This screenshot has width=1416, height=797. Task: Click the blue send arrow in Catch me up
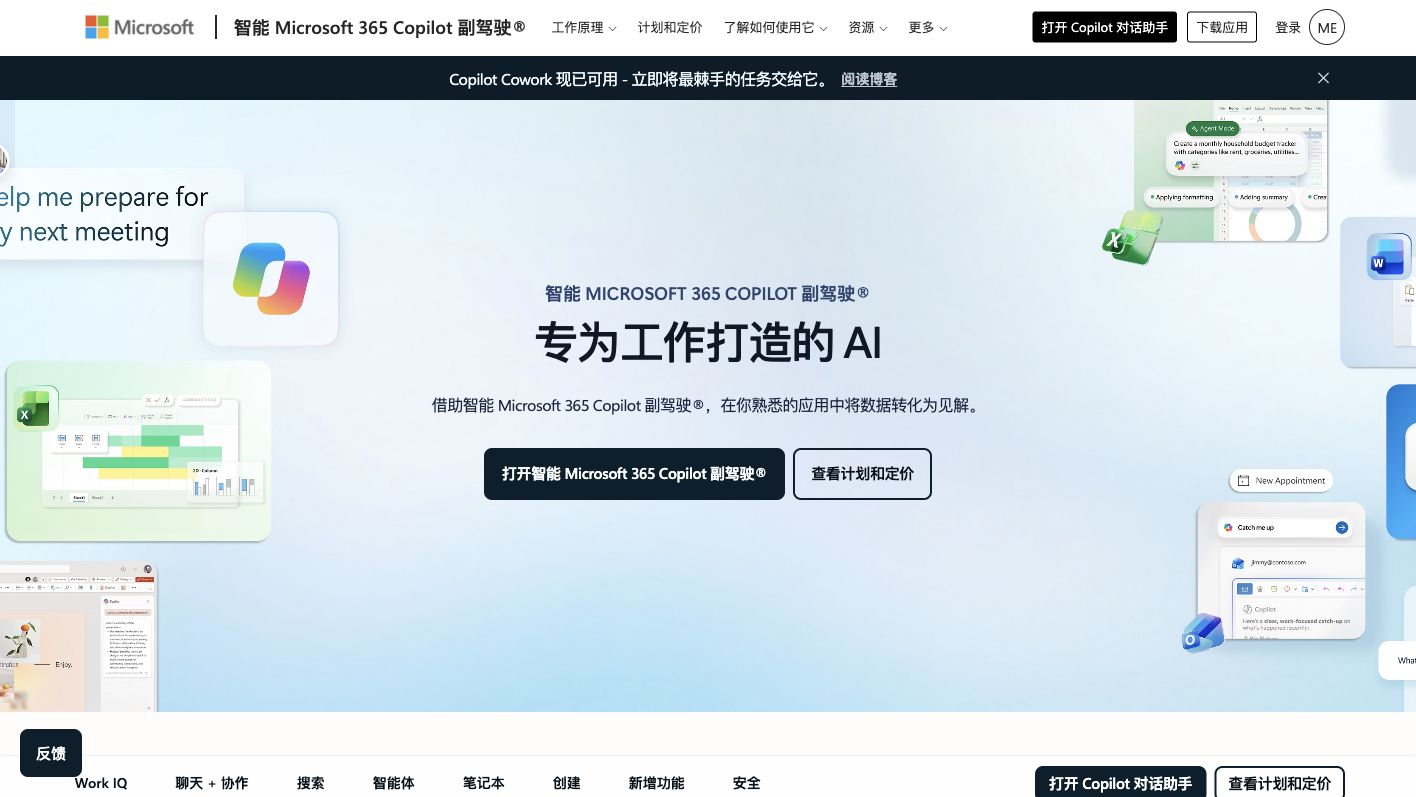pyautogui.click(x=1342, y=527)
